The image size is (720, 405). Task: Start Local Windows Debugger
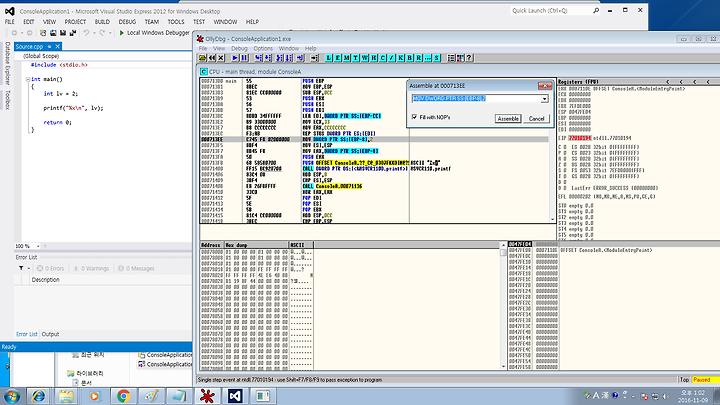(154, 33)
